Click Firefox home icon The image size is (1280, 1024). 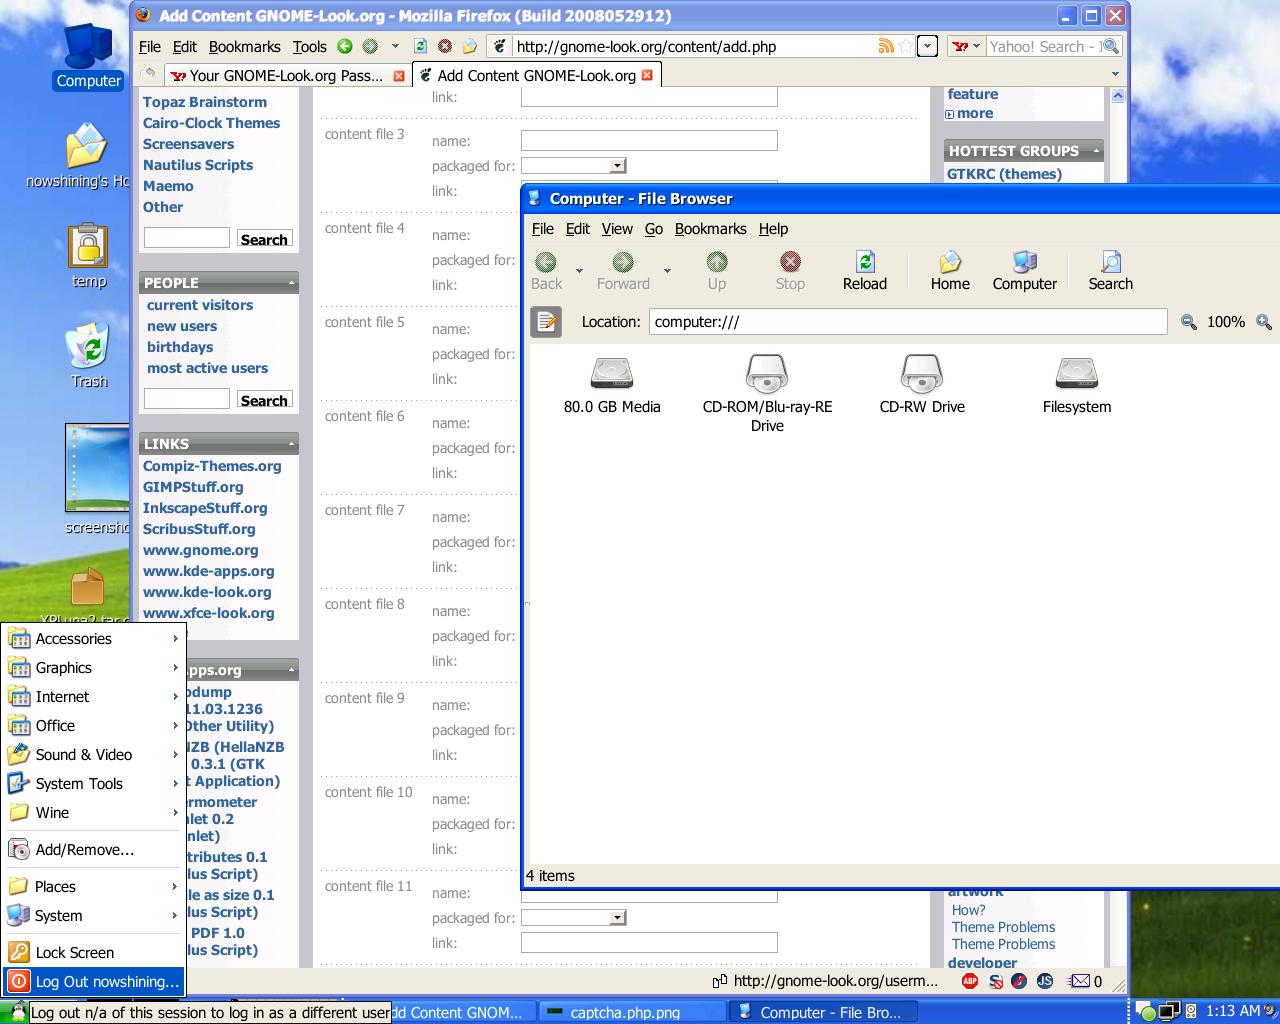470,46
